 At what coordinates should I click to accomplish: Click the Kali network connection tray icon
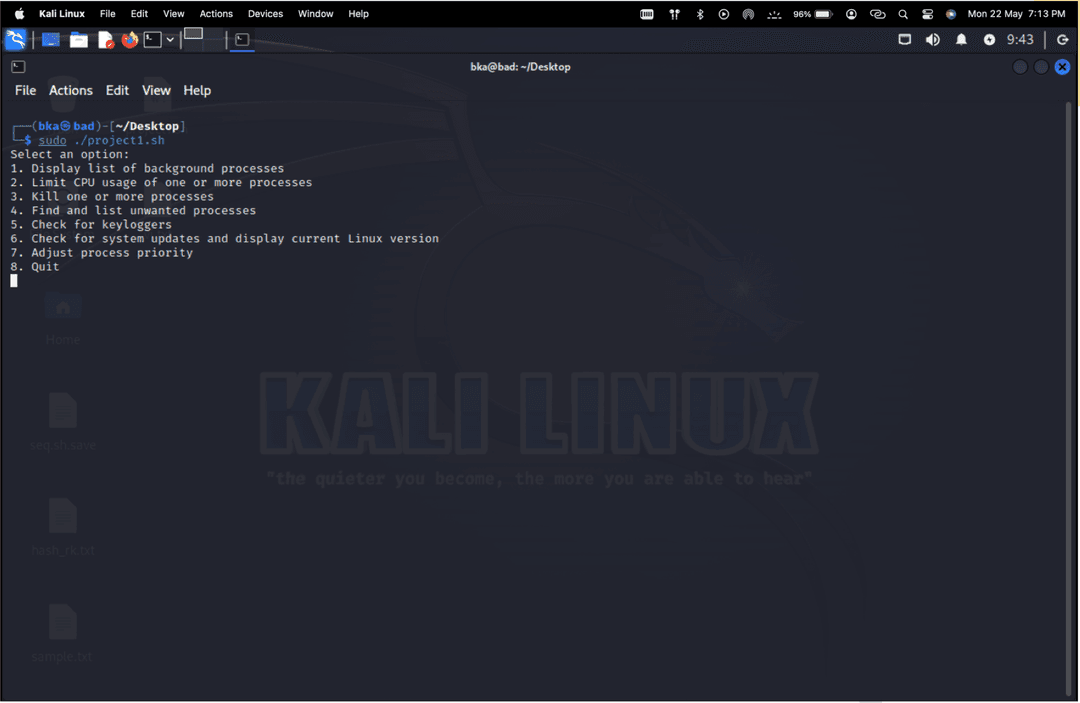[904, 40]
